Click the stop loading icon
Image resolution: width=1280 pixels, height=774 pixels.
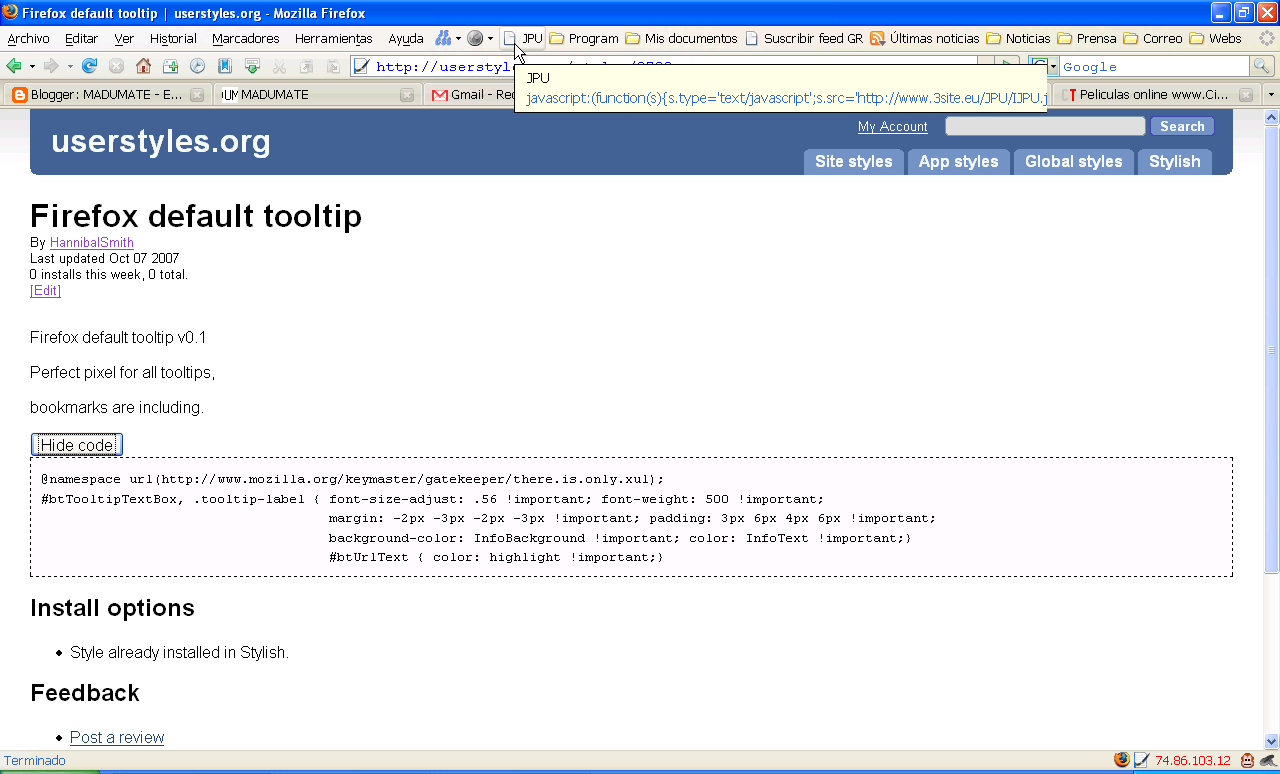116,66
